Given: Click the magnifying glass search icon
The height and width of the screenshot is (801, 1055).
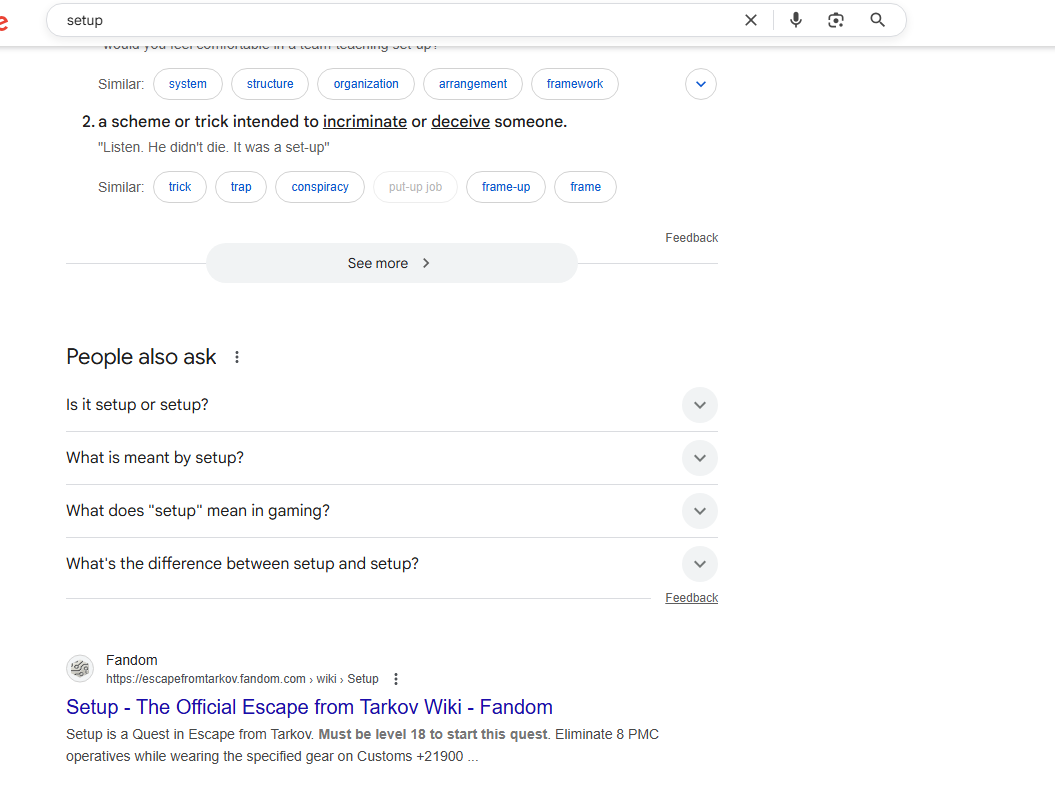Looking at the screenshot, I should (x=877, y=20).
